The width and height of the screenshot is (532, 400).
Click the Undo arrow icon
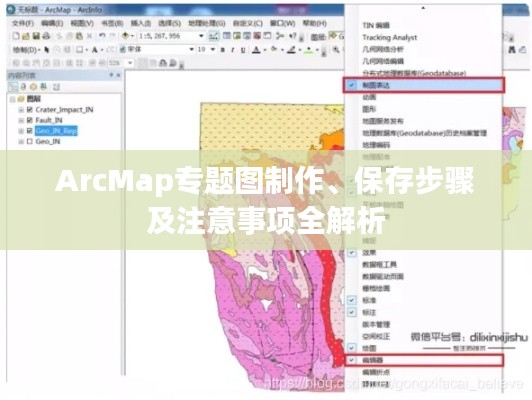point(102,36)
